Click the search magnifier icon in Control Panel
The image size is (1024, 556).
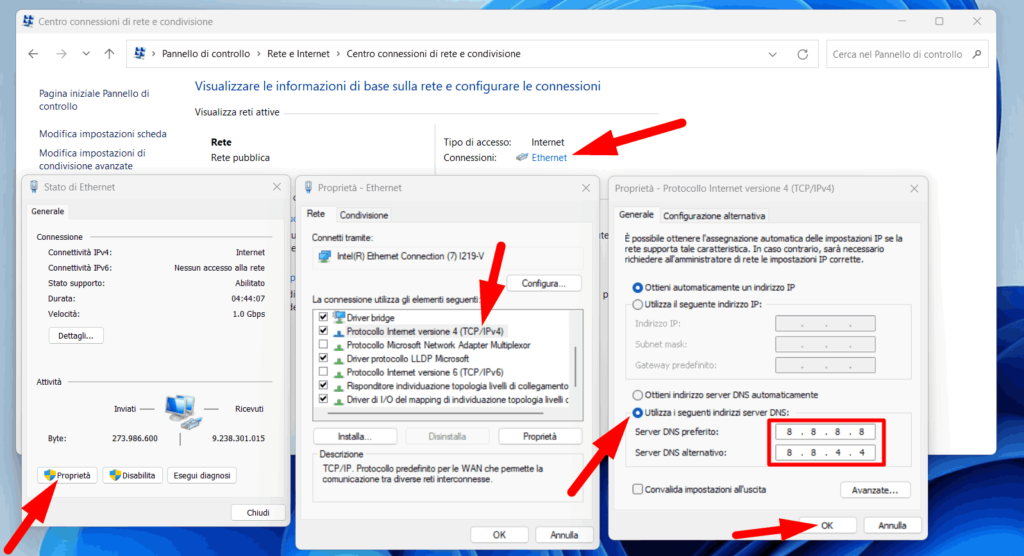(x=977, y=54)
